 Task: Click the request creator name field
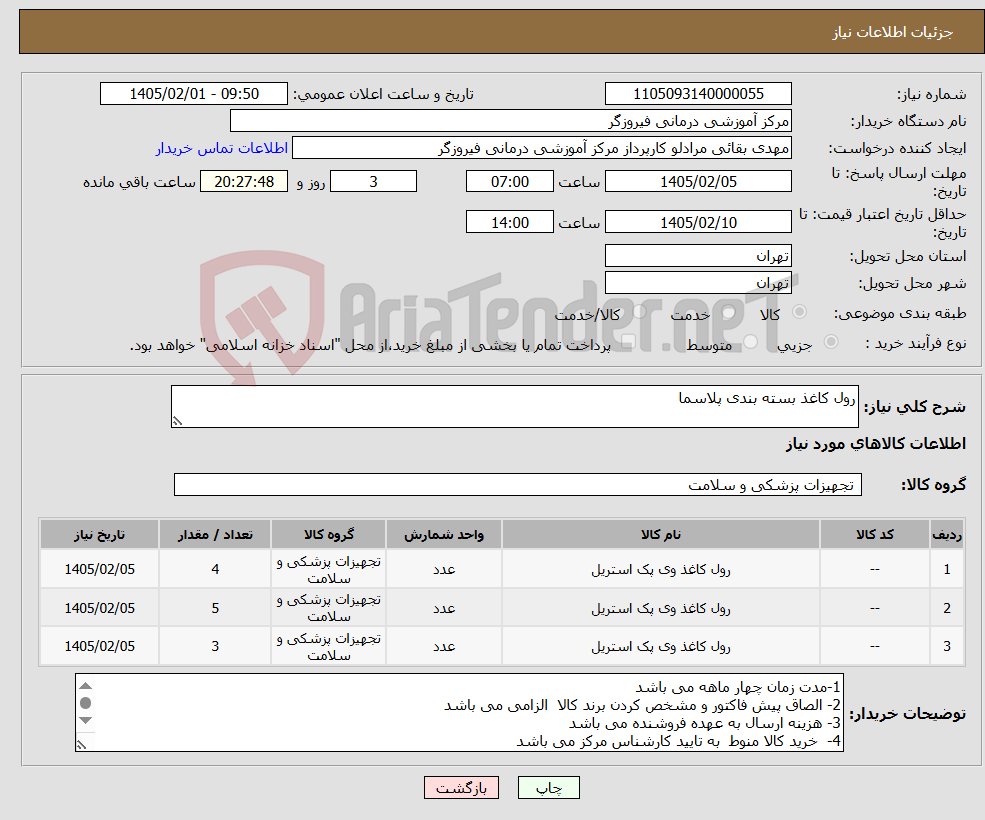point(541,148)
